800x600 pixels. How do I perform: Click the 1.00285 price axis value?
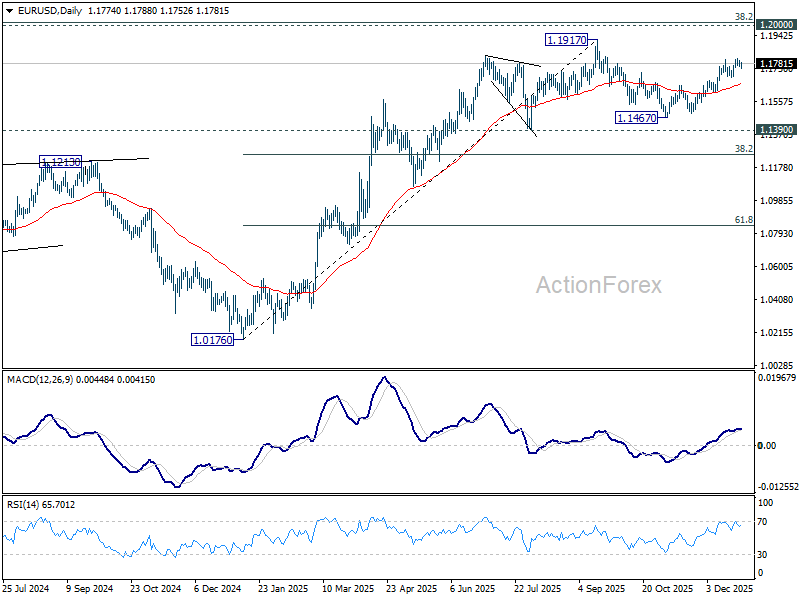[x=777, y=365]
